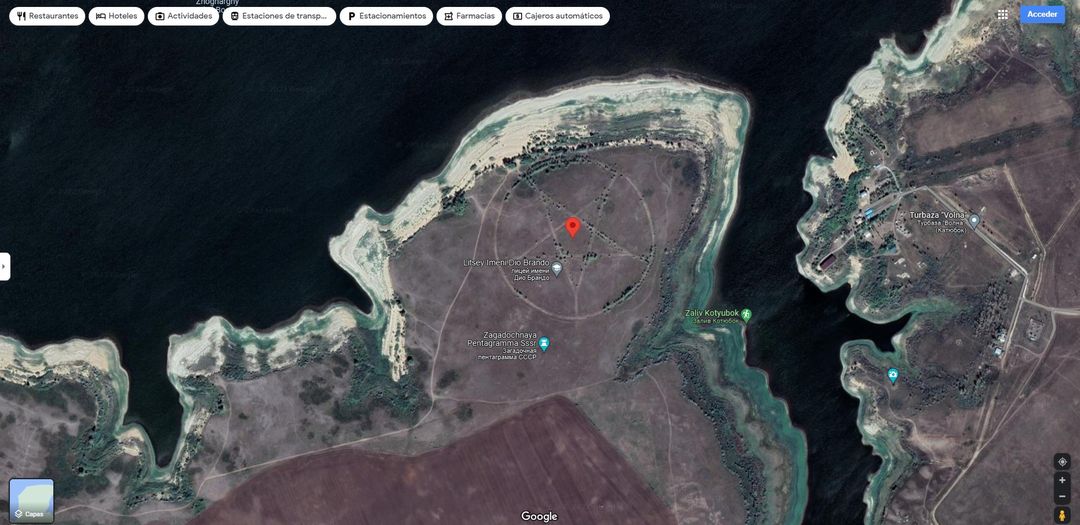This screenshot has width=1080, height=525.
Task: Select the Litsey Imeni Dio Brando marker
Action: (557, 268)
